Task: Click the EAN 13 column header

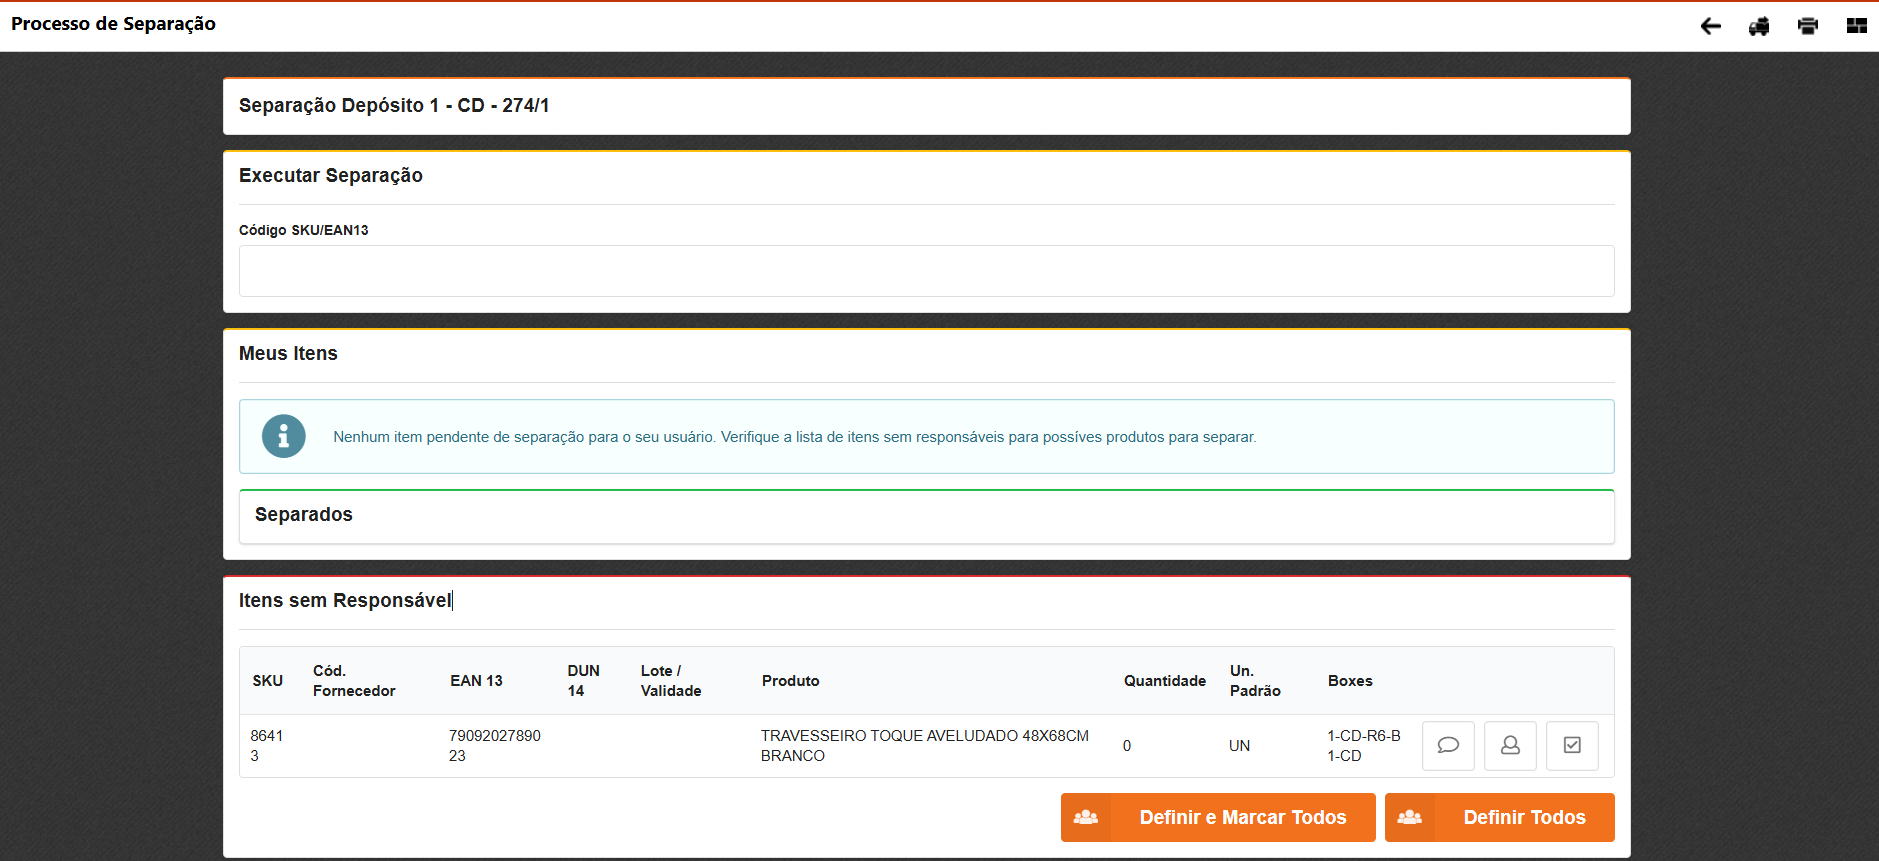Action: coord(476,681)
